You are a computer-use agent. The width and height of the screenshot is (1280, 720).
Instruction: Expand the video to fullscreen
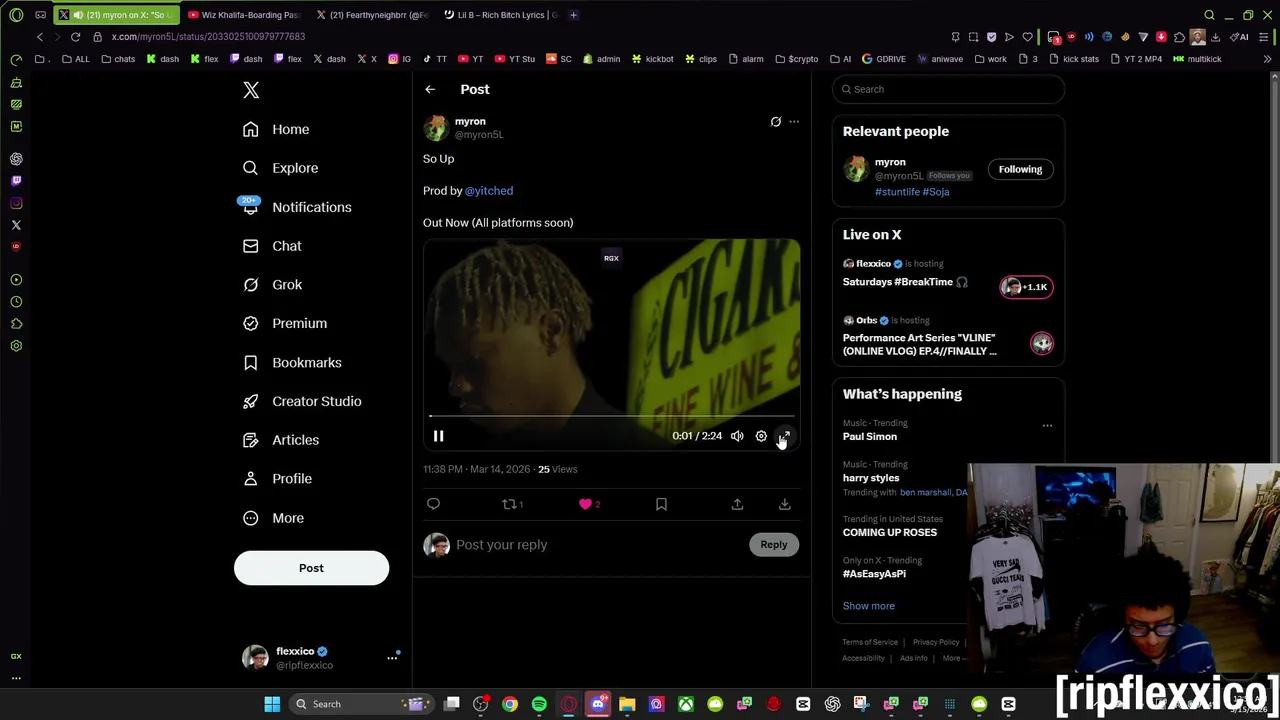[x=785, y=436]
